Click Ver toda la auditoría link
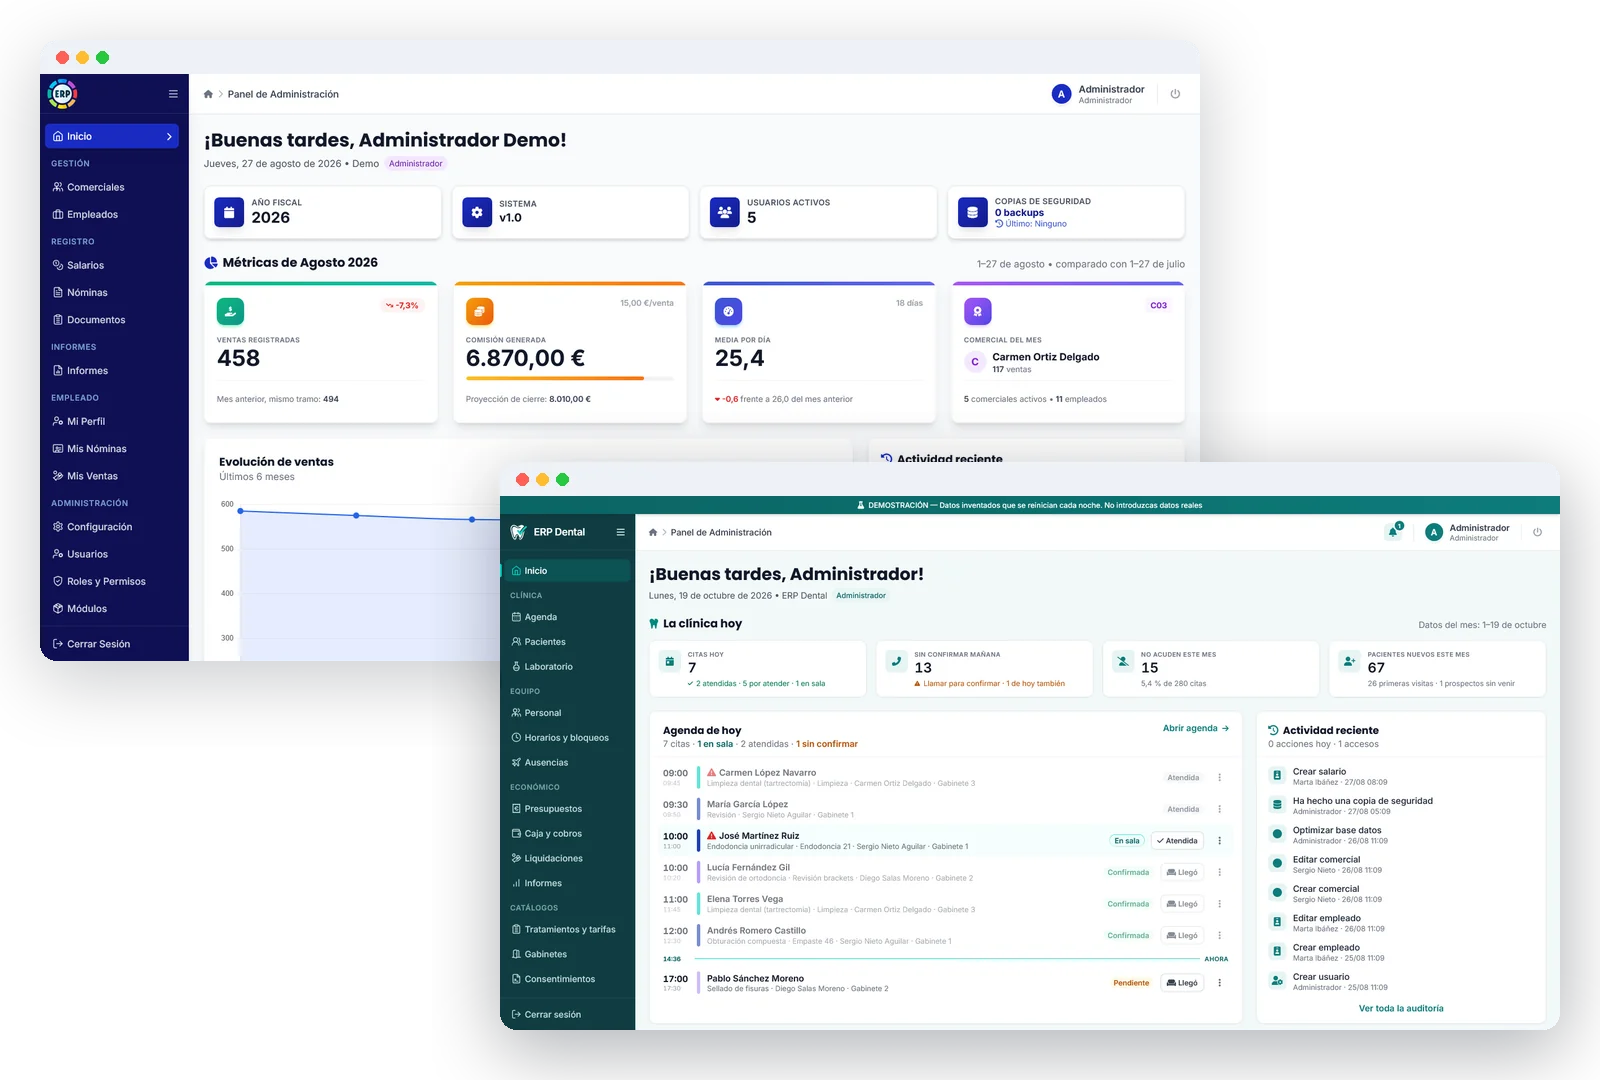The height and width of the screenshot is (1080, 1600). point(1401,1008)
